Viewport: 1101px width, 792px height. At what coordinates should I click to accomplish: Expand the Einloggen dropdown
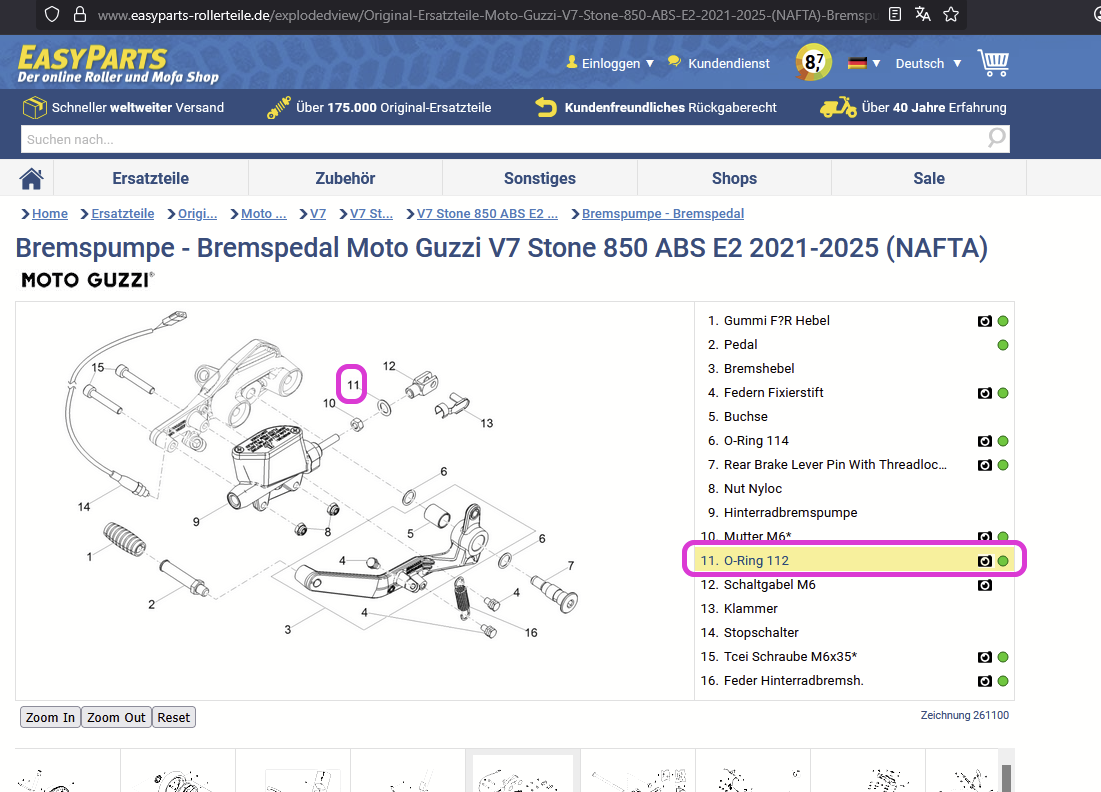tap(610, 63)
